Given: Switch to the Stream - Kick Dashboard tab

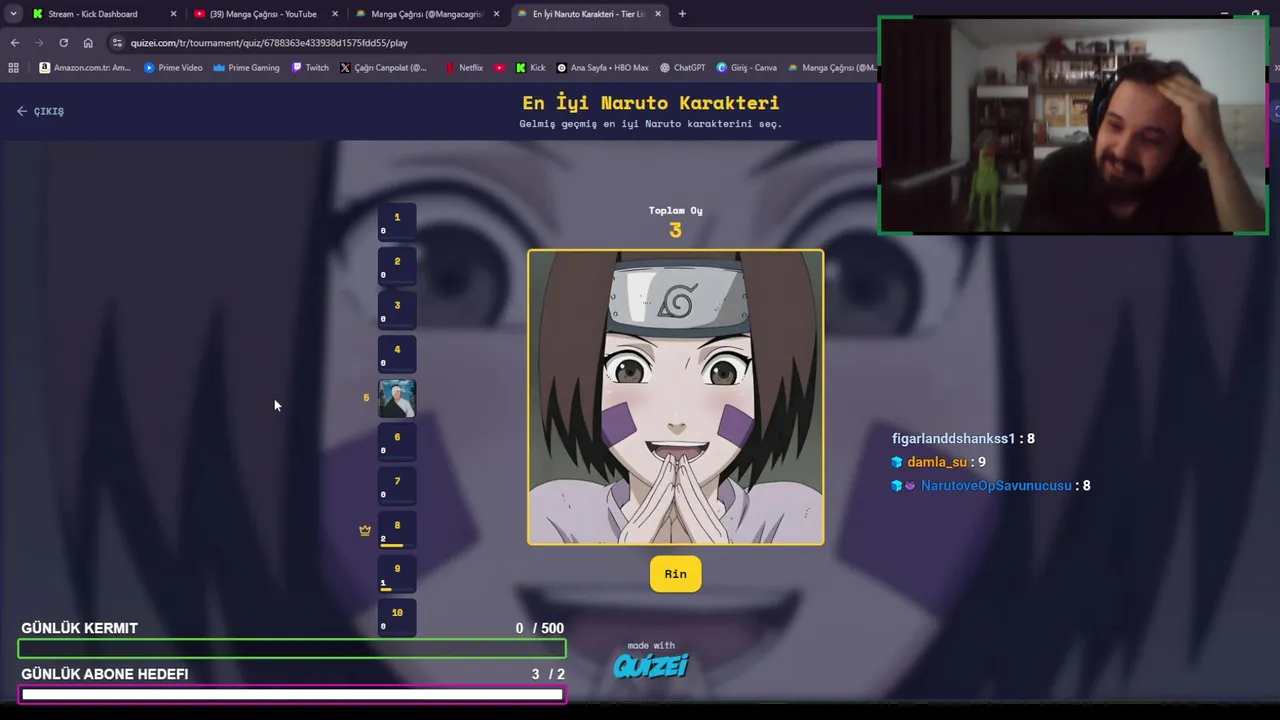Looking at the screenshot, I should pos(93,14).
